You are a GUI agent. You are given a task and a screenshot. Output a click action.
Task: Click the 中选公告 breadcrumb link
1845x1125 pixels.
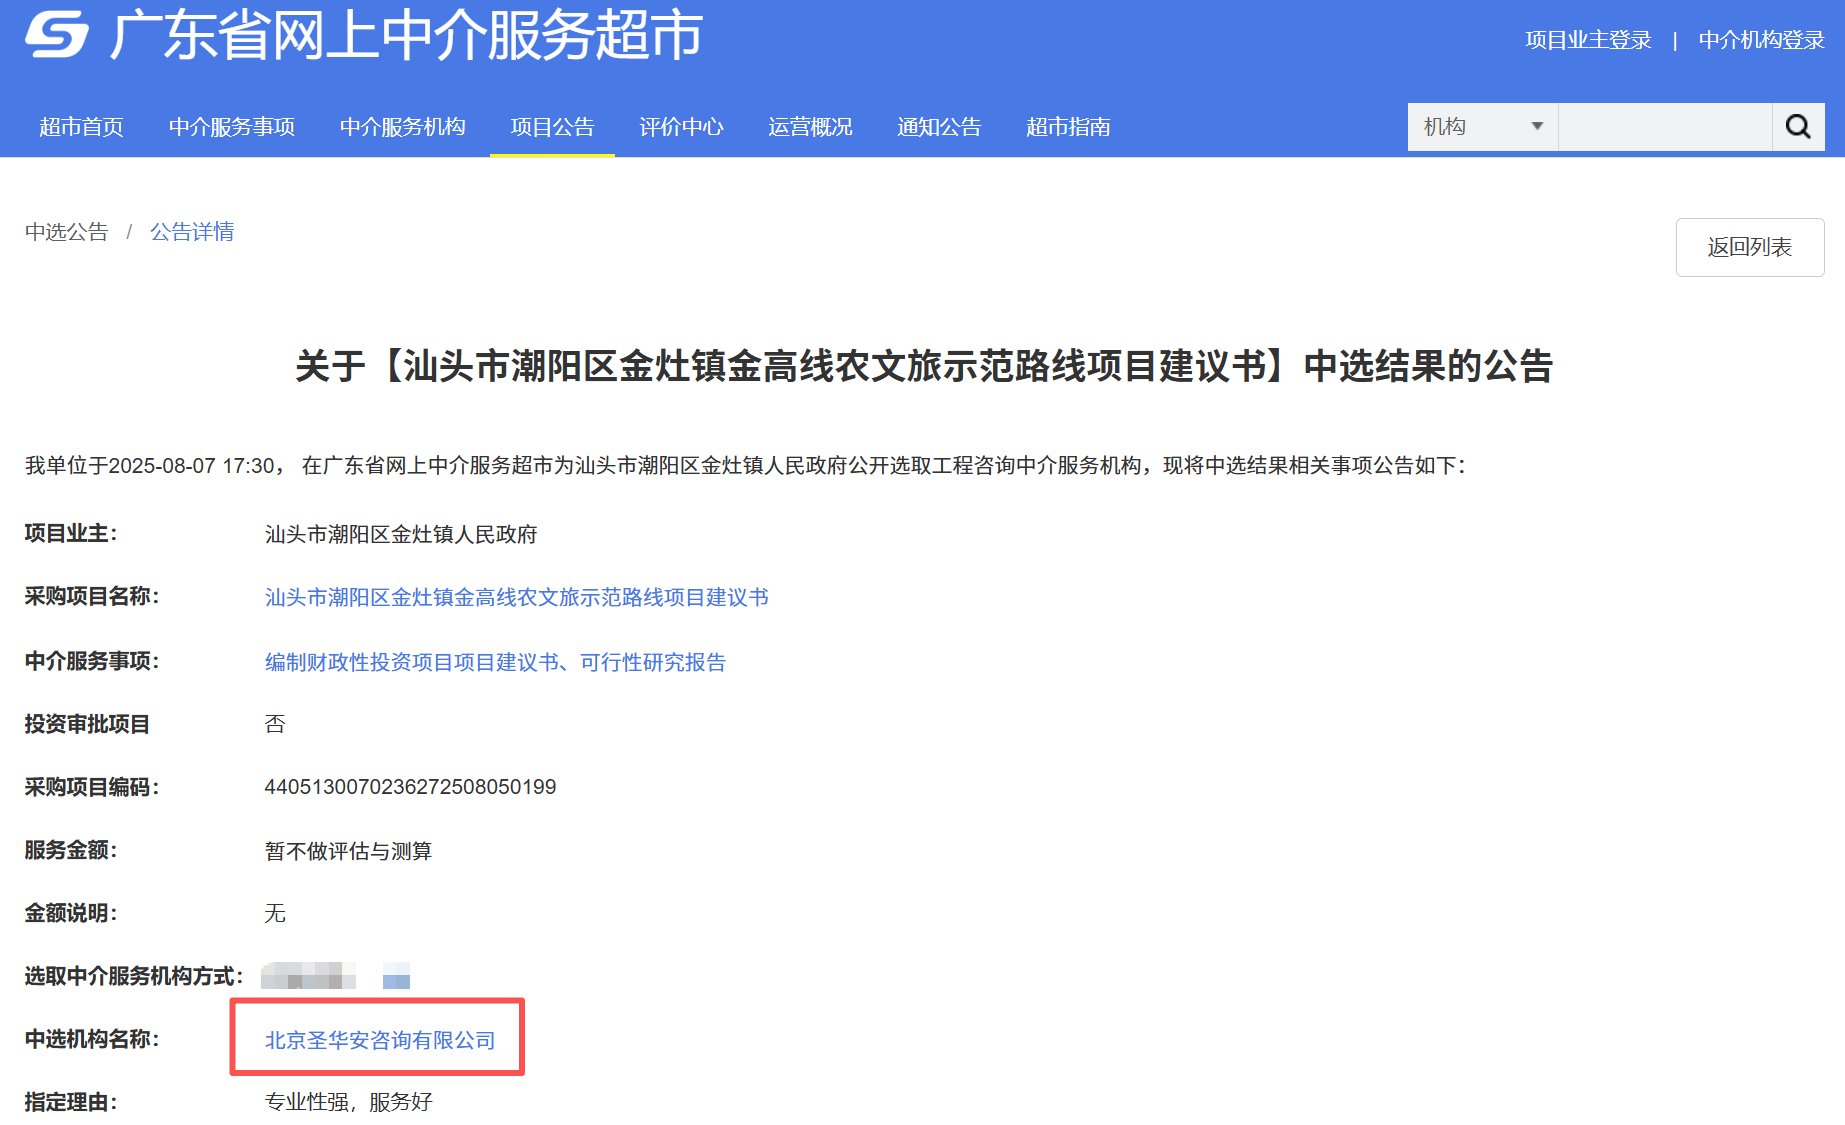coord(66,231)
